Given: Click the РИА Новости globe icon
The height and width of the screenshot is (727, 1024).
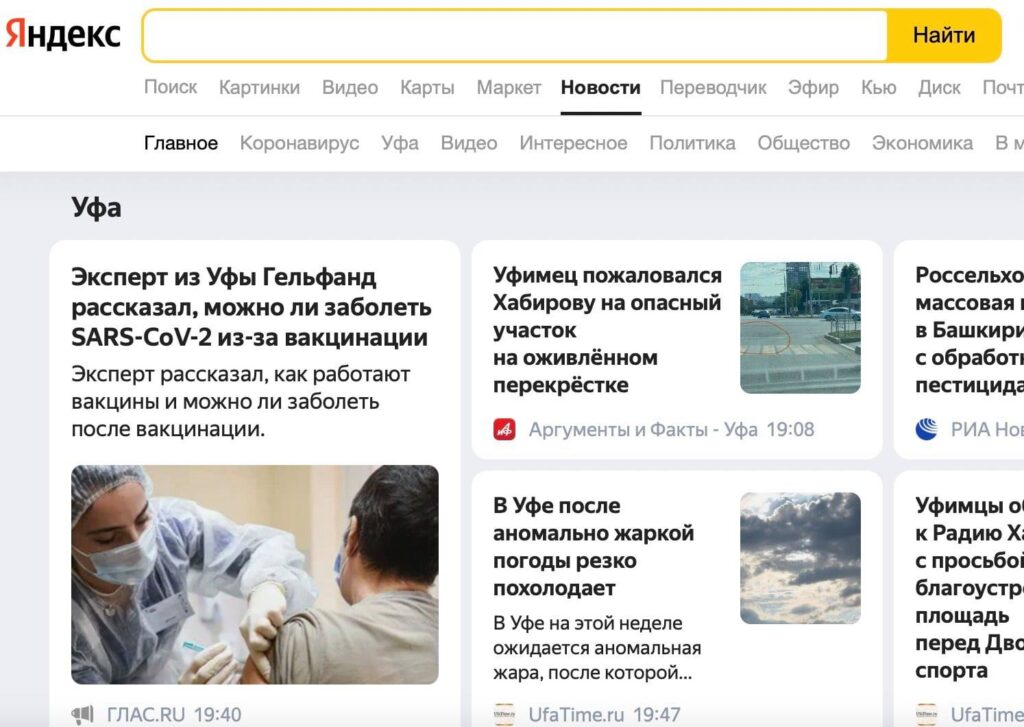Looking at the screenshot, I should pyautogui.click(x=926, y=430).
